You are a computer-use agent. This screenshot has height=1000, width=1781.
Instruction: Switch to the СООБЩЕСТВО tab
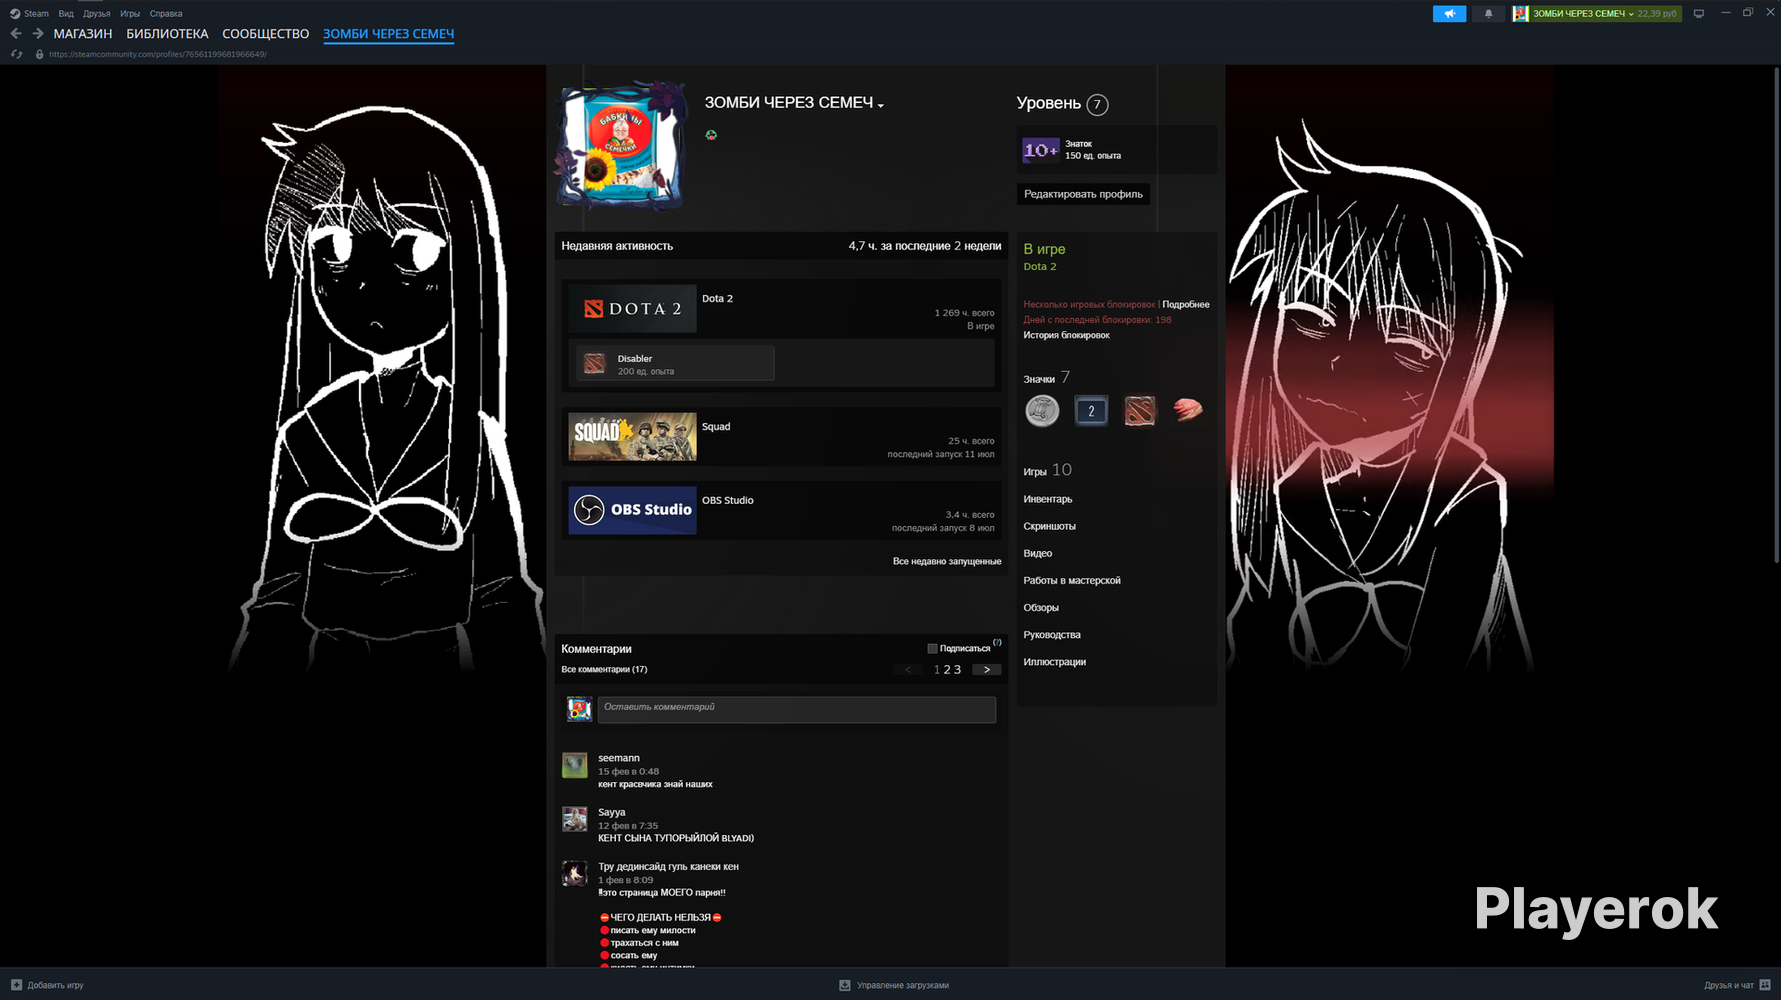266,34
